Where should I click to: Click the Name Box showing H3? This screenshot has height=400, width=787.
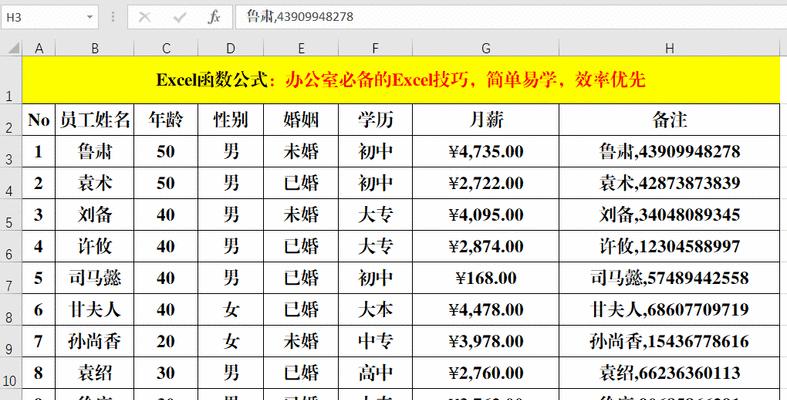click(50, 18)
